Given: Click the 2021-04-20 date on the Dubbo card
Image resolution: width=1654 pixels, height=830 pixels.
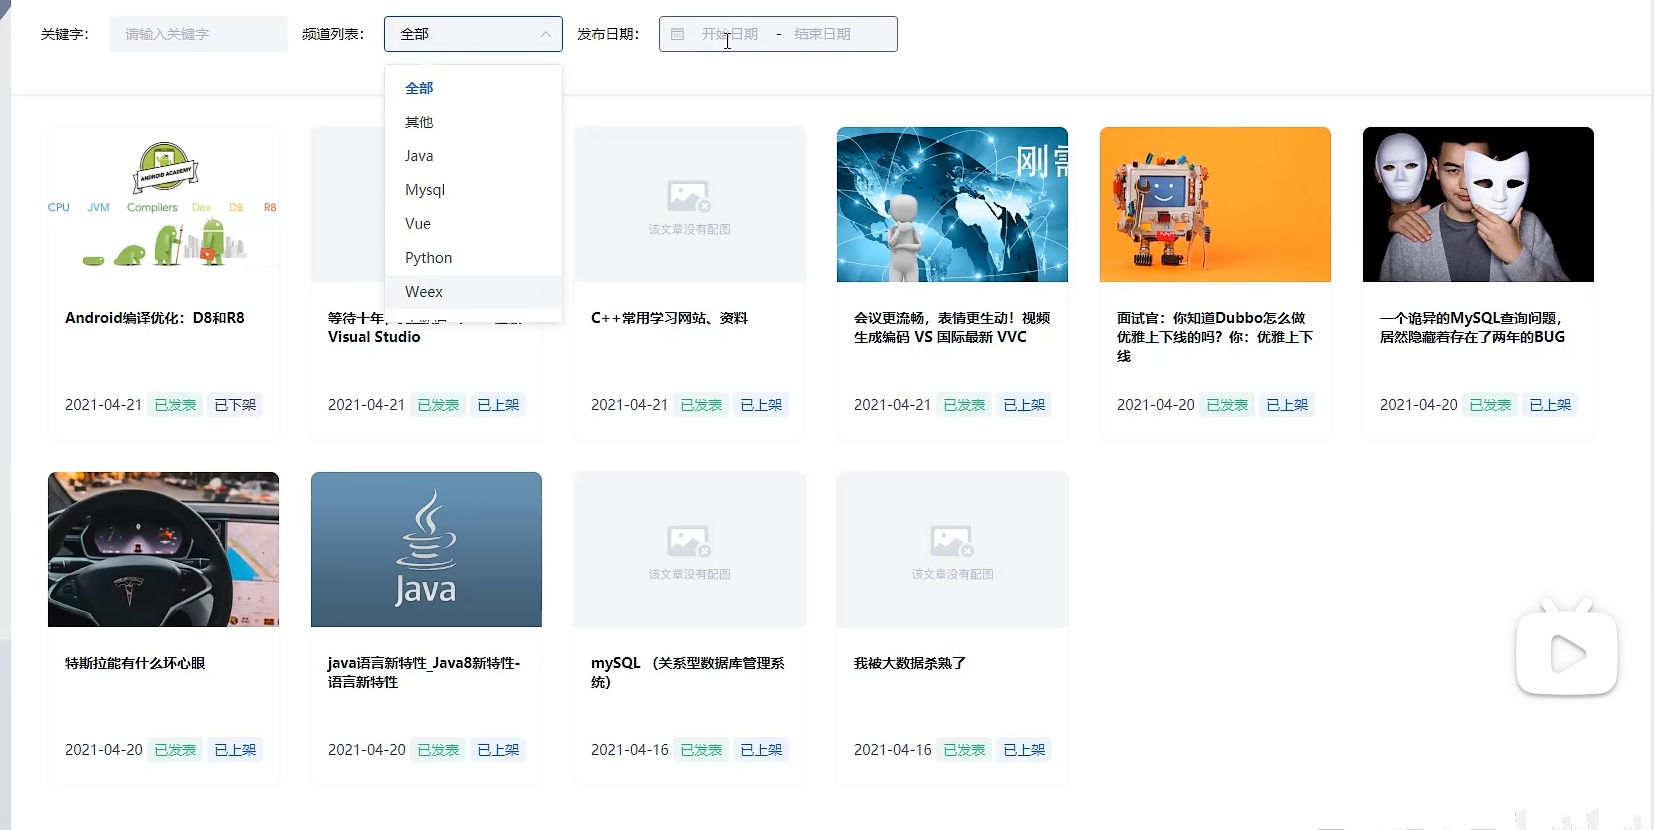Looking at the screenshot, I should pos(1156,405).
